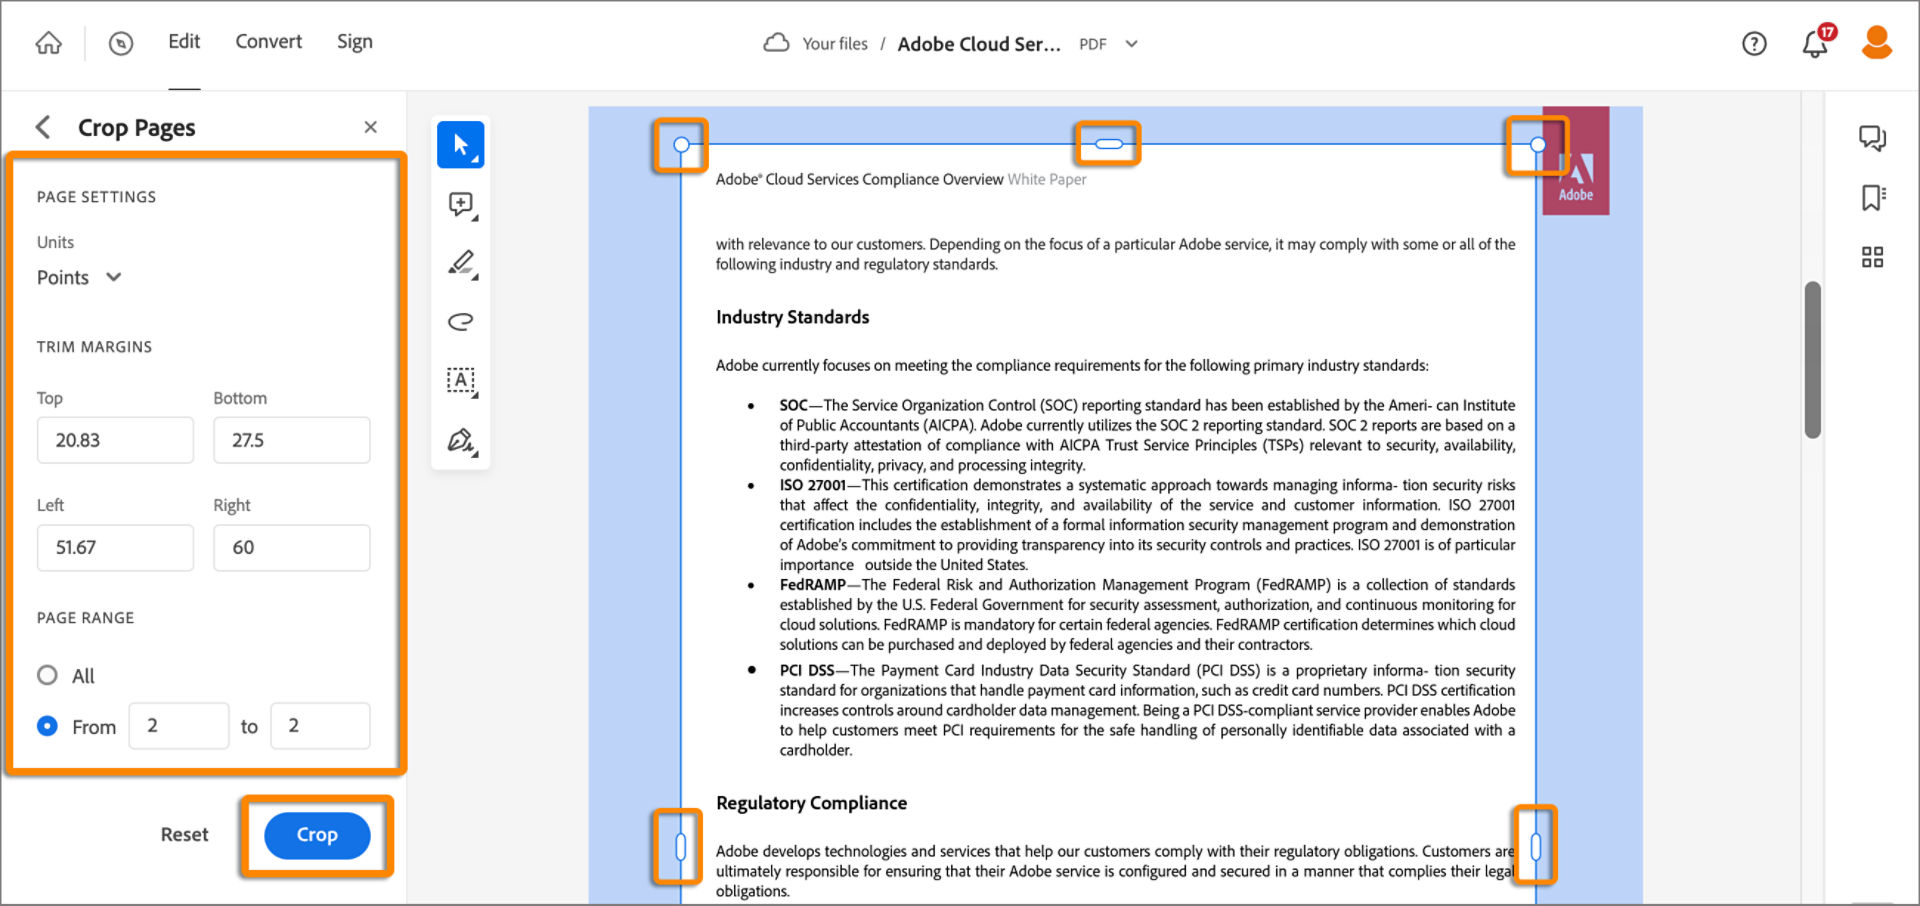Click the From page number field
This screenshot has height=906, width=1920.
(x=179, y=726)
